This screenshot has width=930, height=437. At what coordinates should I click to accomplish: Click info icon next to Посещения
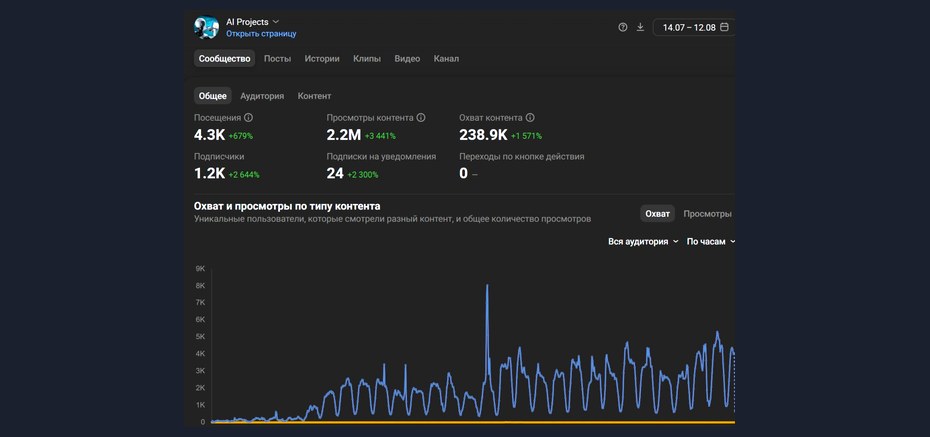[x=249, y=117]
